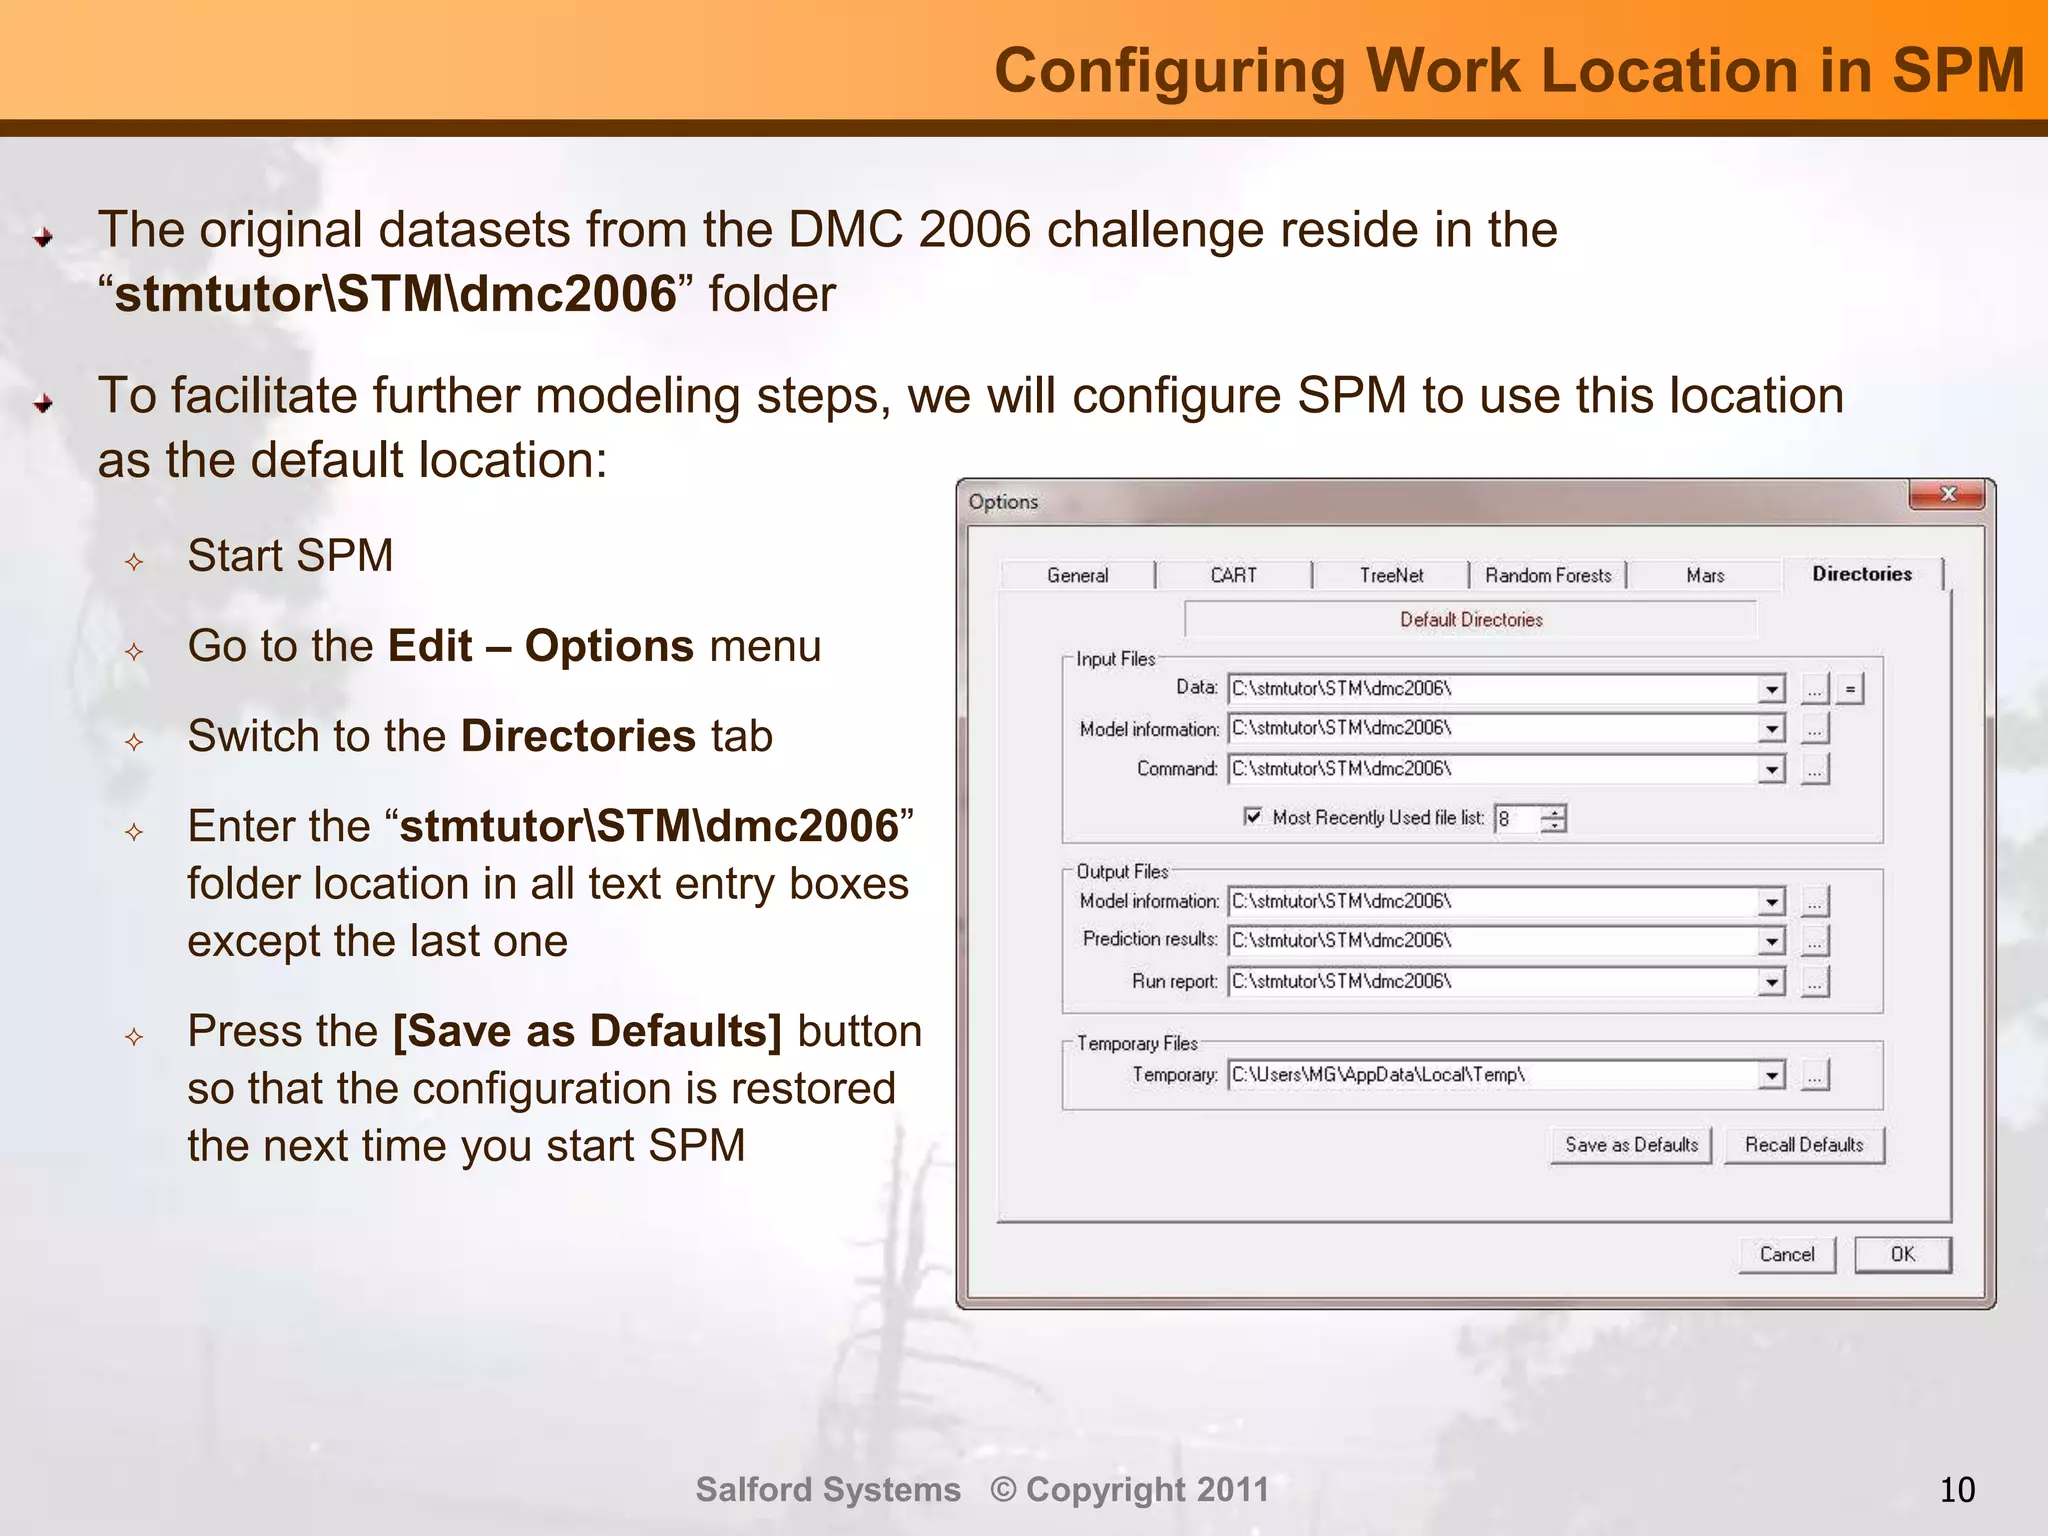This screenshot has width=2048, height=1536.
Task: Click the recently used file count field
Action: pos(1518,819)
